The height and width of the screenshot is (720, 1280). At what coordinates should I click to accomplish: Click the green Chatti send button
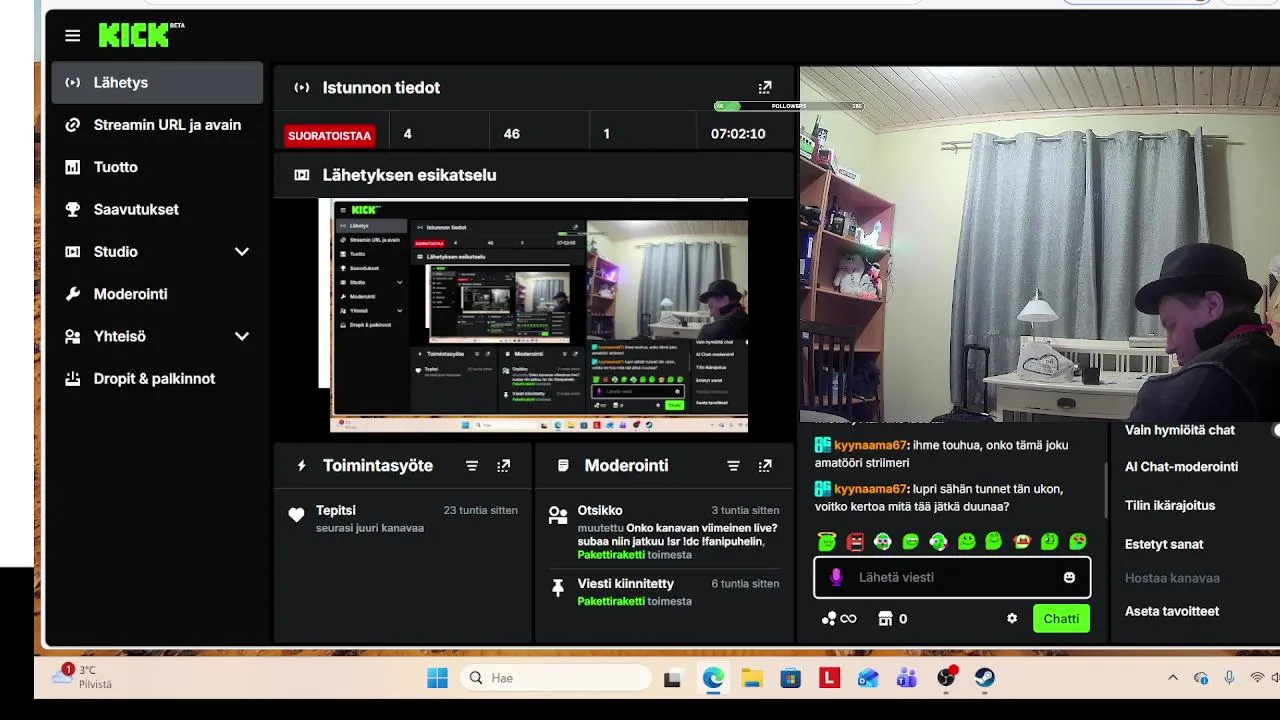tap(1061, 619)
